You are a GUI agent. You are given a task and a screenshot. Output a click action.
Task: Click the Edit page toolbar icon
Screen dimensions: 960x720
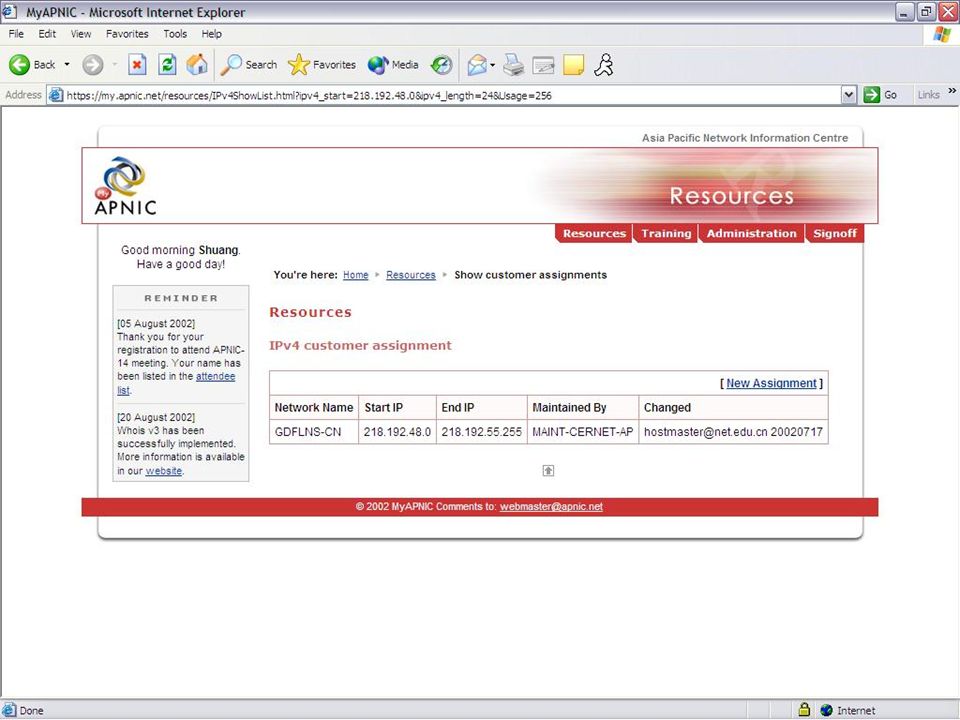(543, 64)
